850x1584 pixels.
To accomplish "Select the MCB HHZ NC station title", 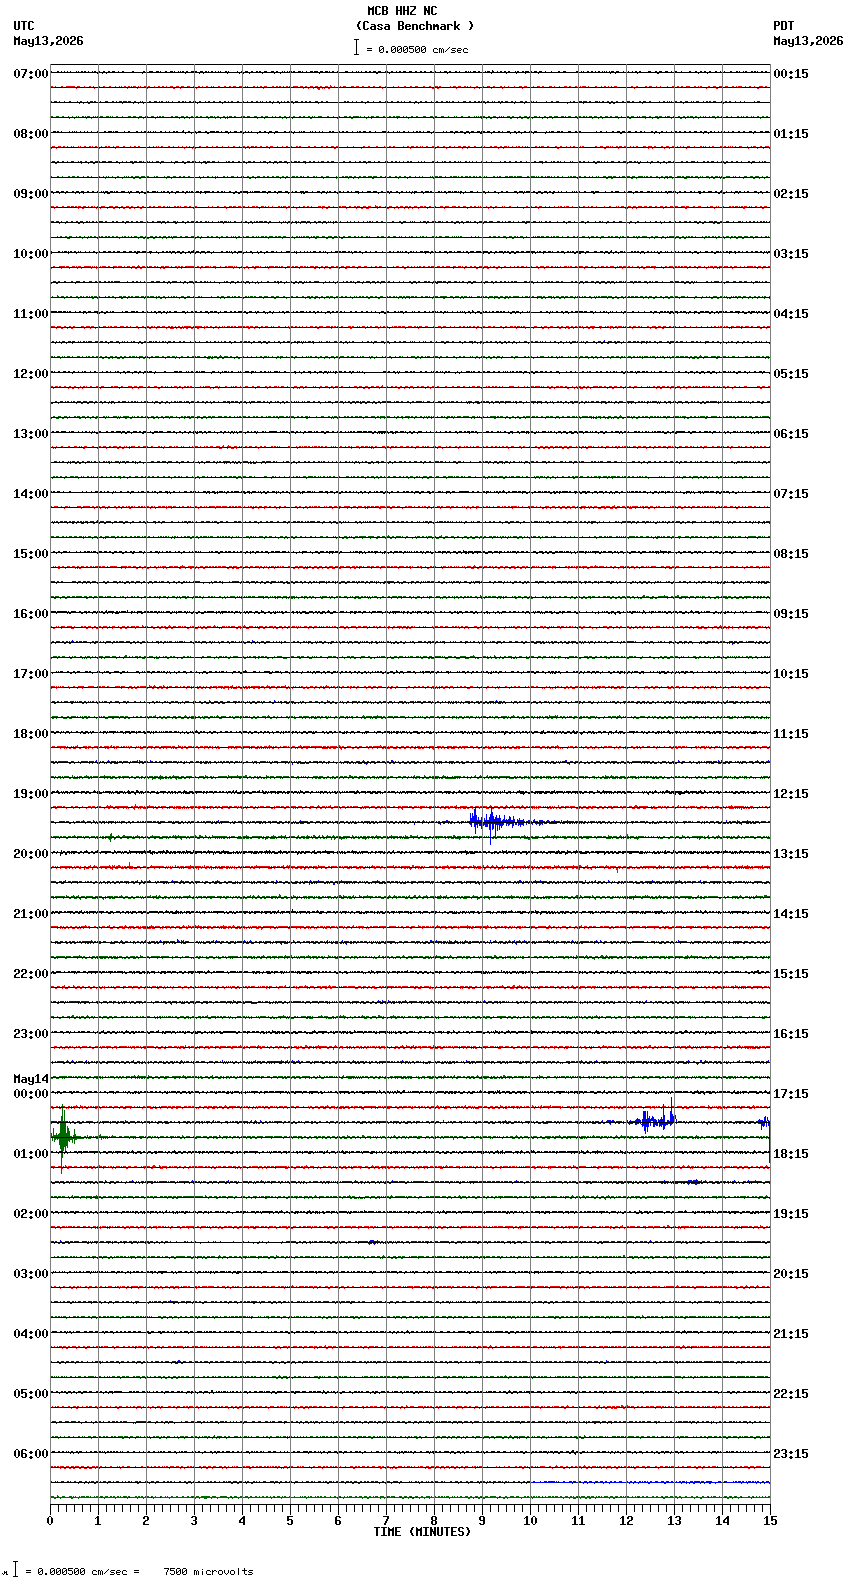I will point(402,11).
